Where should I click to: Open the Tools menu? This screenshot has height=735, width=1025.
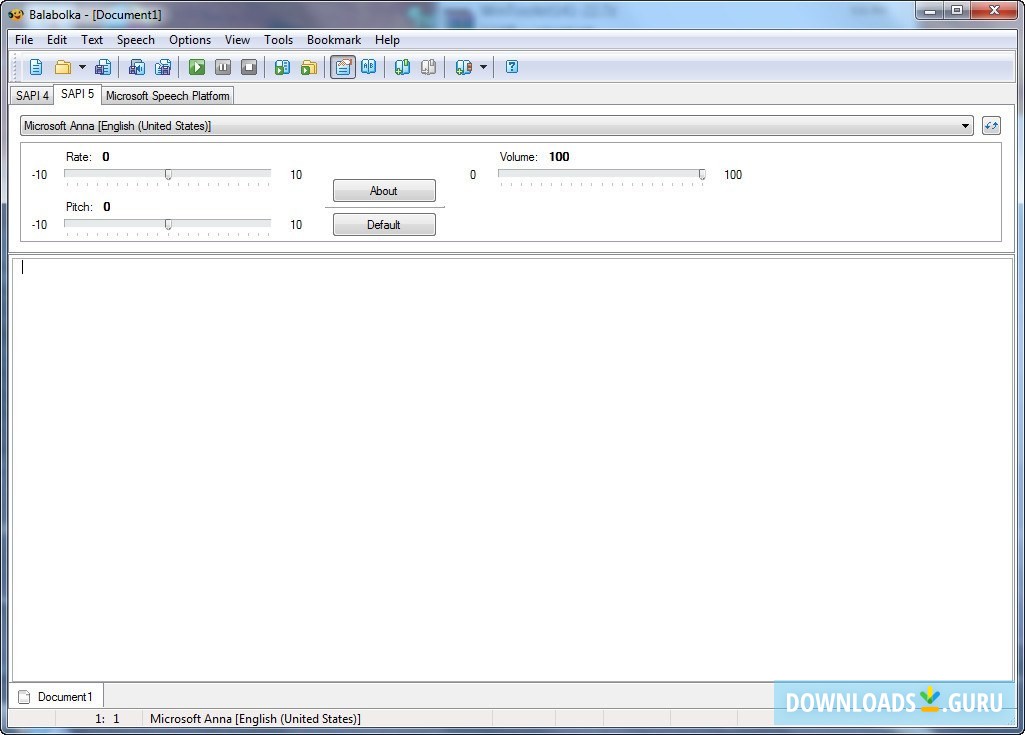point(278,40)
